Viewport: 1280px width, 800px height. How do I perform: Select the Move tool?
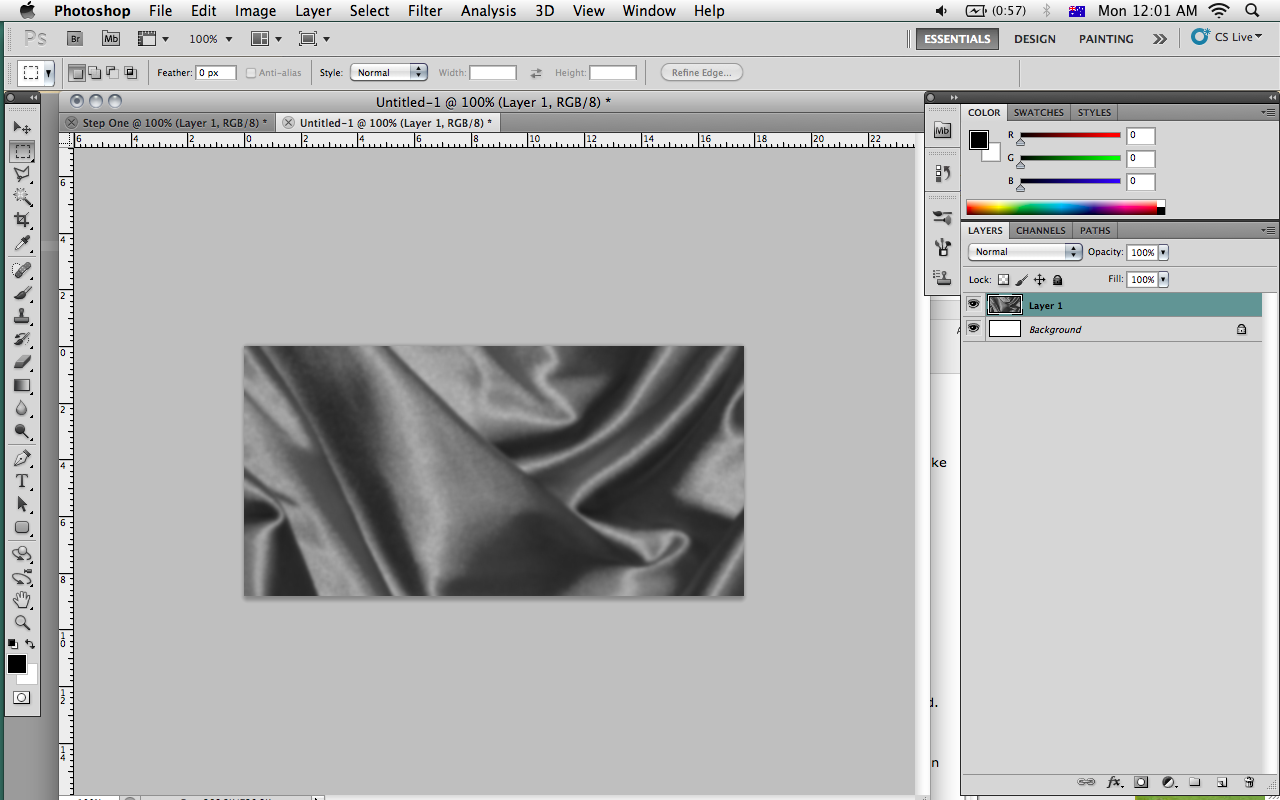coord(22,128)
